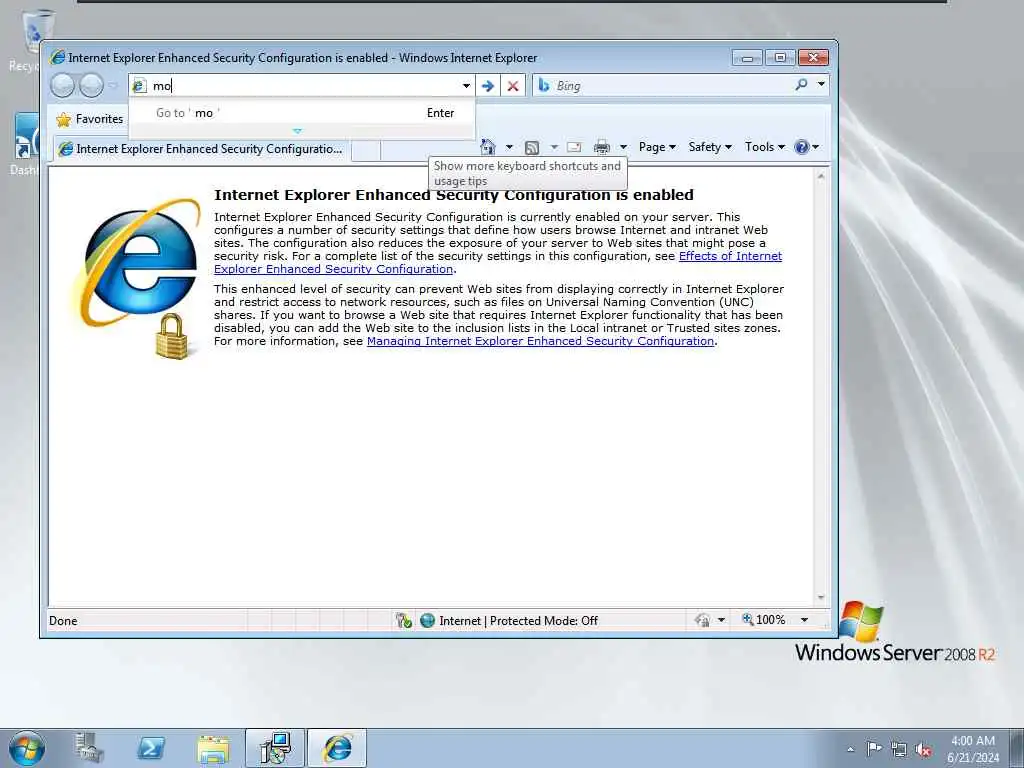Click the blue Go arrow button

488,86
